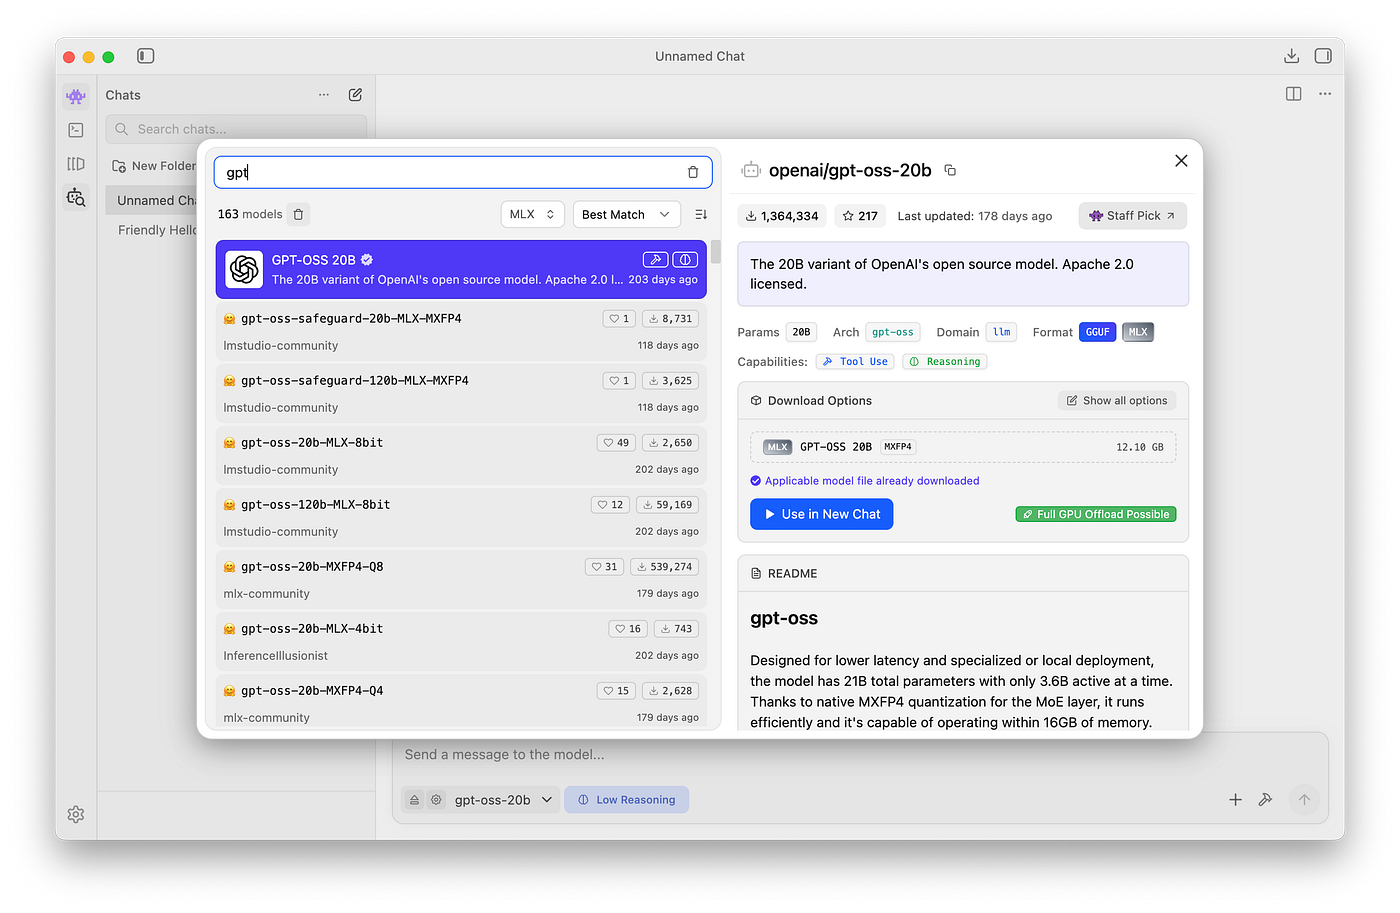
Task: Open the Unnamed Chat conversation
Action: [152, 200]
